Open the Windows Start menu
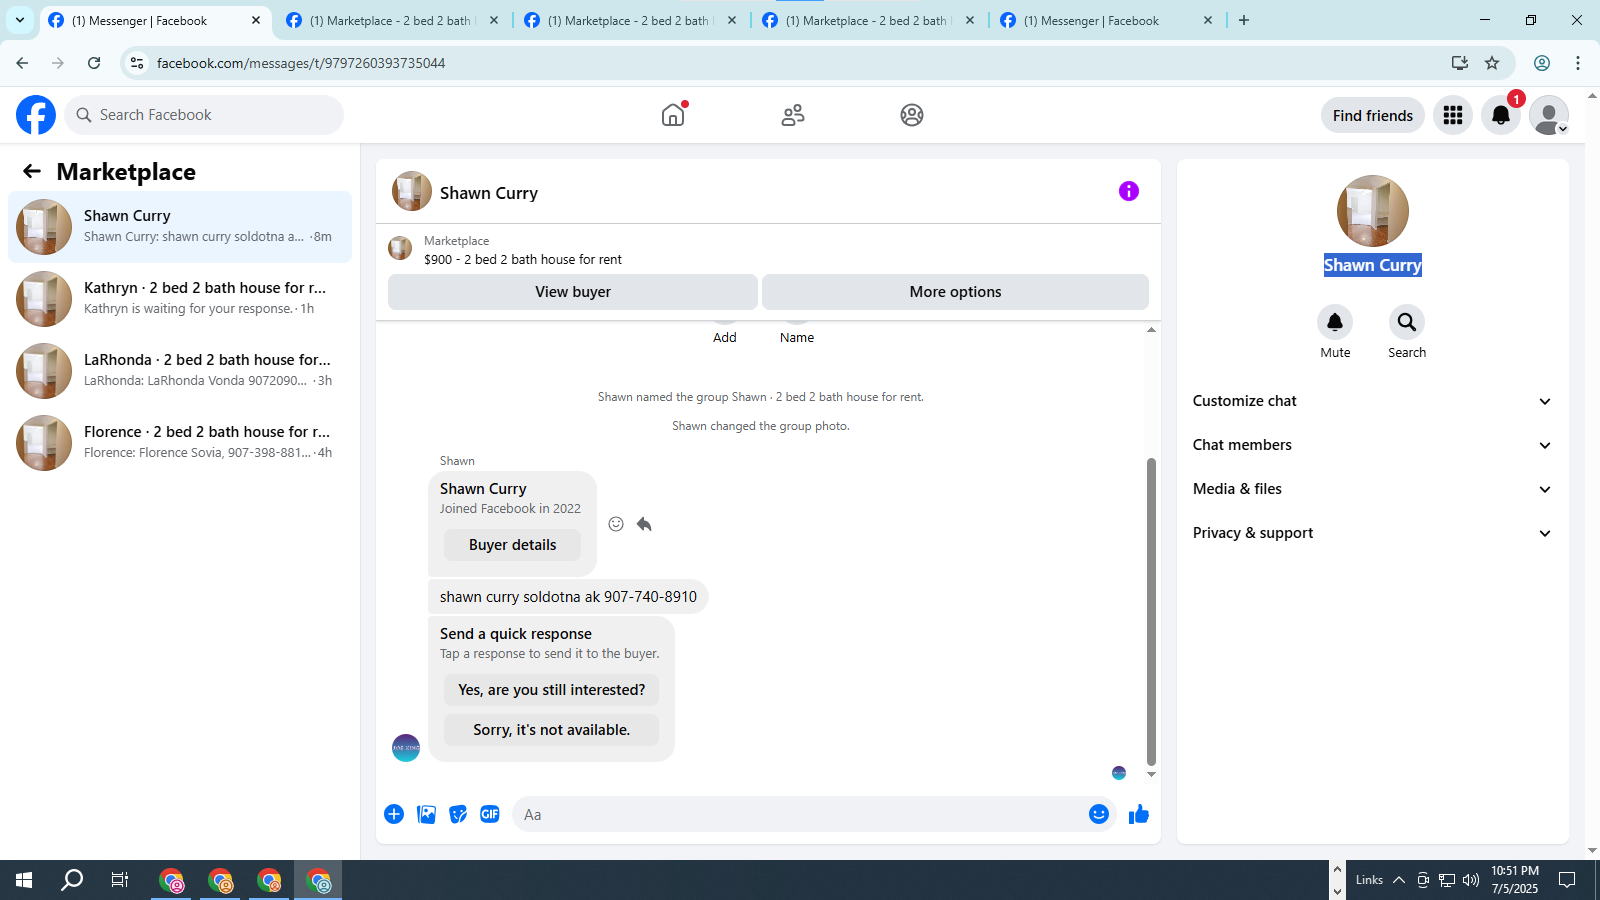Viewport: 1600px width, 900px height. (24, 880)
